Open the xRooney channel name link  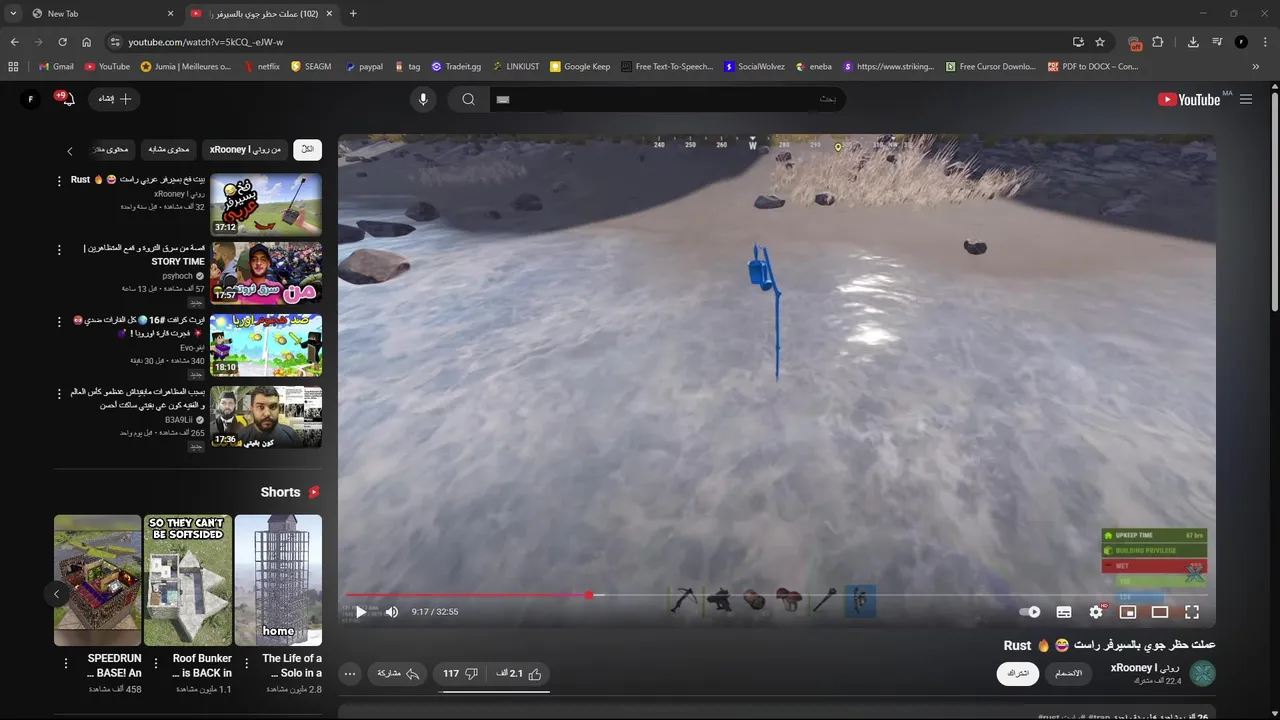tap(1146, 667)
